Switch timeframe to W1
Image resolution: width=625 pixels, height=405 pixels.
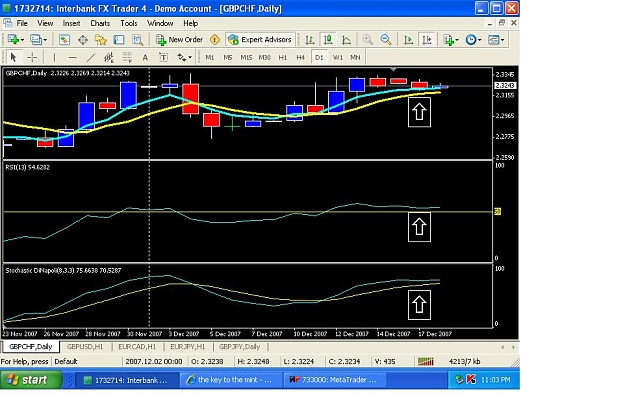click(338, 57)
